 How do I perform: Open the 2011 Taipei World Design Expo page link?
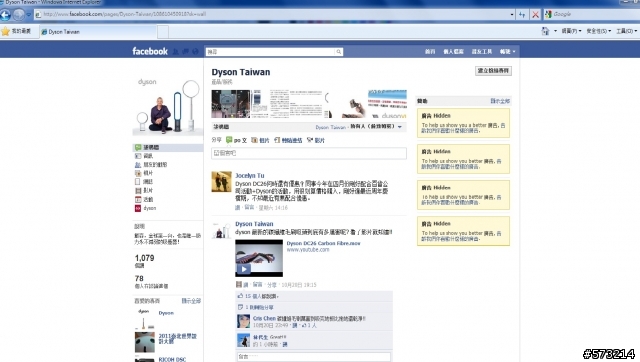178,338
